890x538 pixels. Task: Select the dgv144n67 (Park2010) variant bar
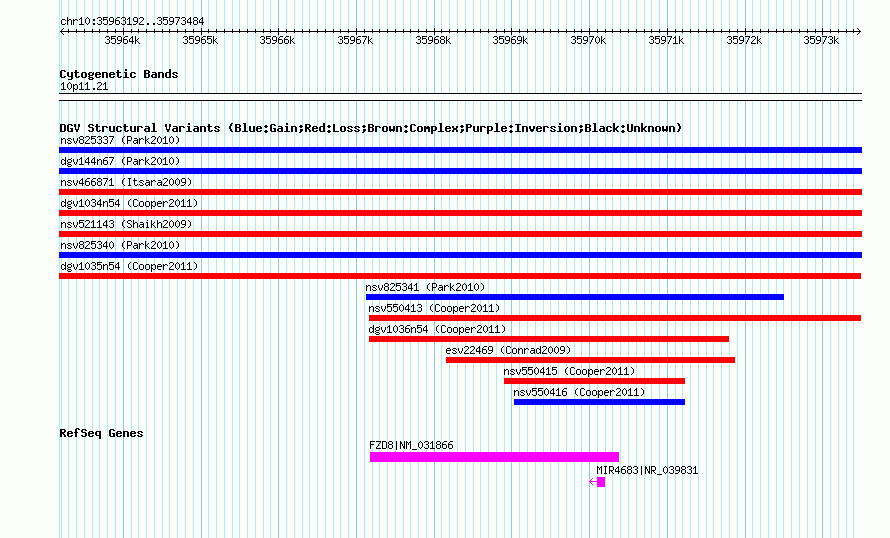pyautogui.click(x=460, y=171)
